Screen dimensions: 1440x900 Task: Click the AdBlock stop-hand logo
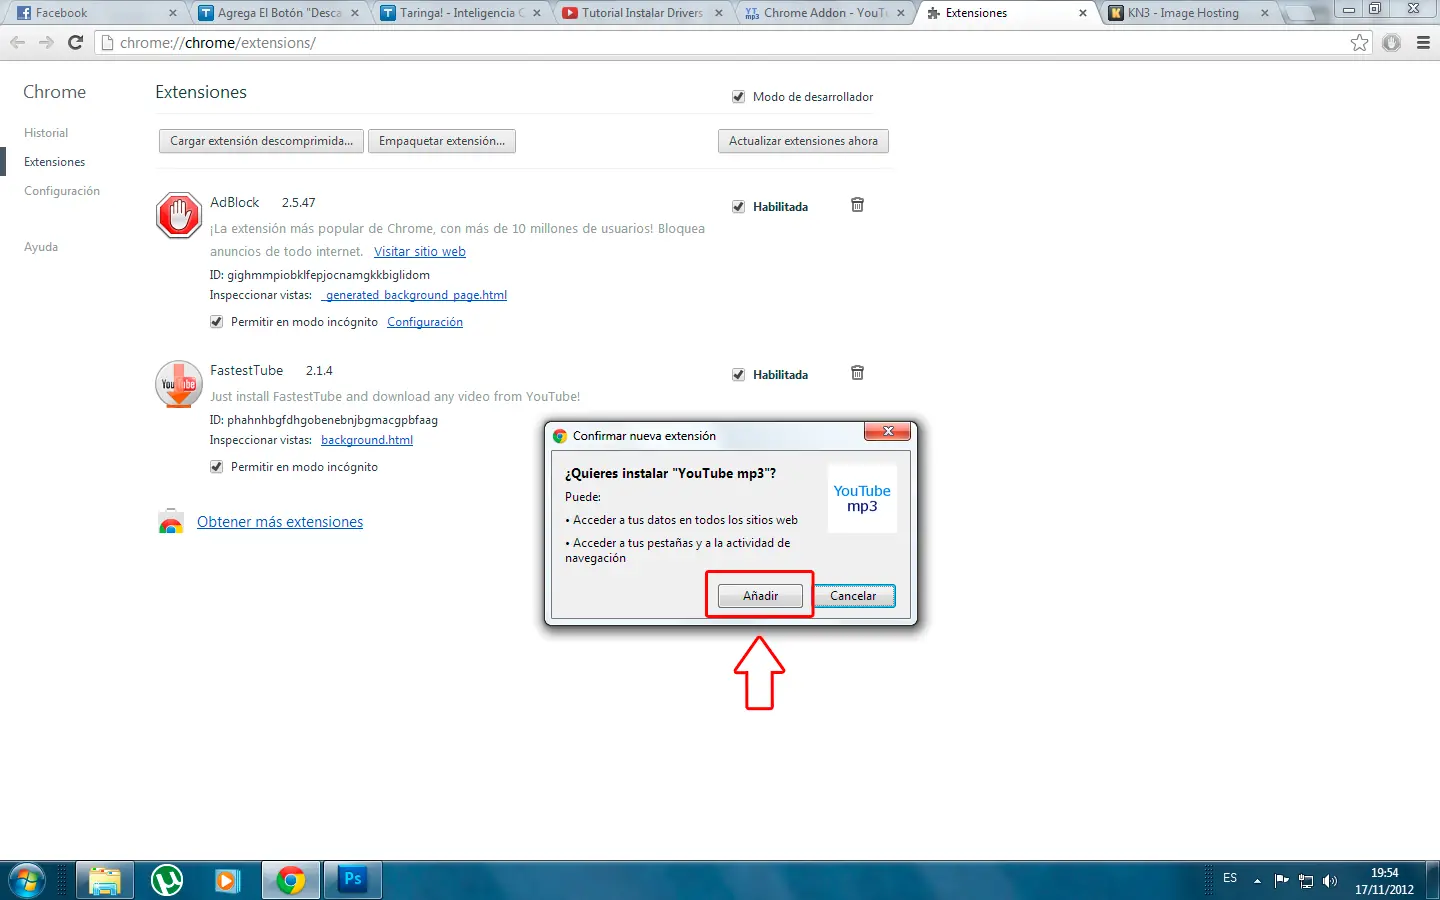click(179, 215)
